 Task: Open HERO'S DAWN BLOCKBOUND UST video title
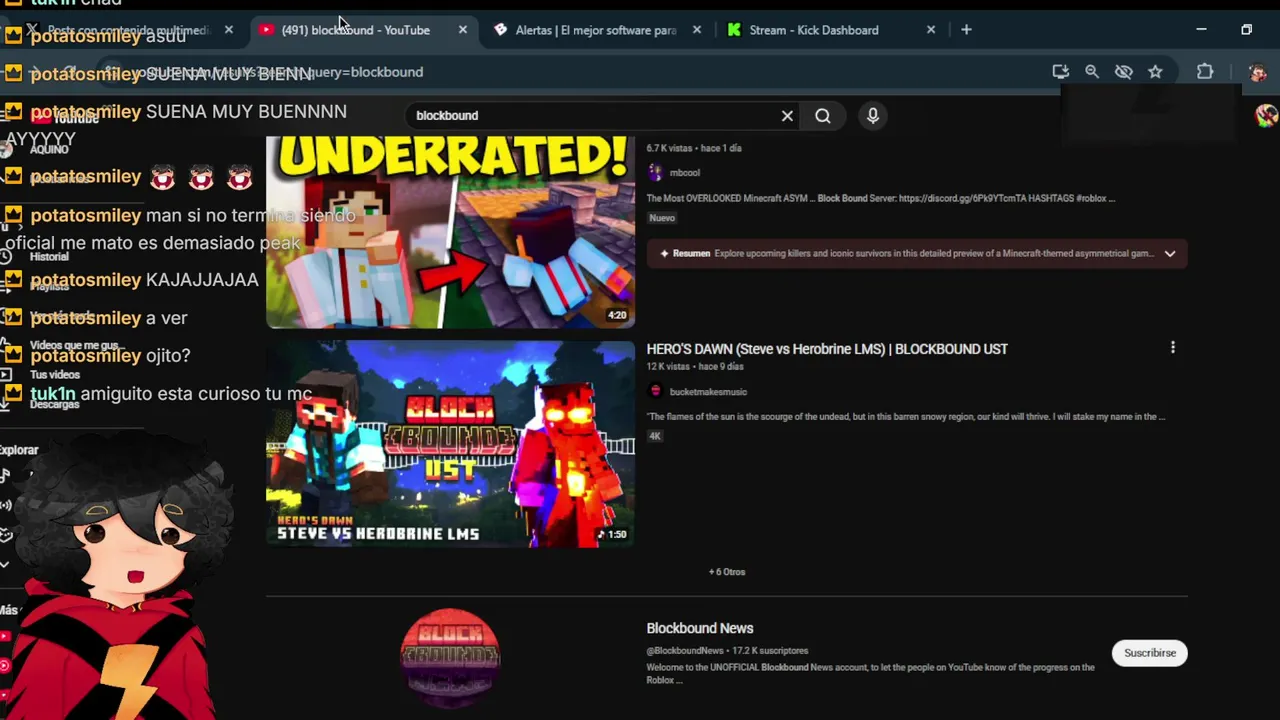827,349
